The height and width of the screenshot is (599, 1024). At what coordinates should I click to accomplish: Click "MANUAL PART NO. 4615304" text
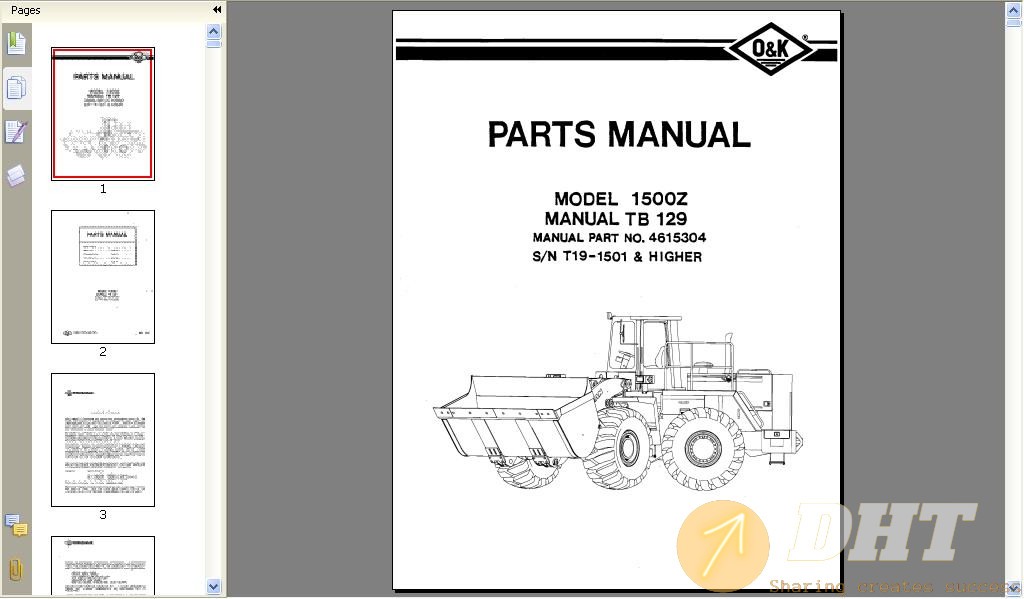pos(619,238)
